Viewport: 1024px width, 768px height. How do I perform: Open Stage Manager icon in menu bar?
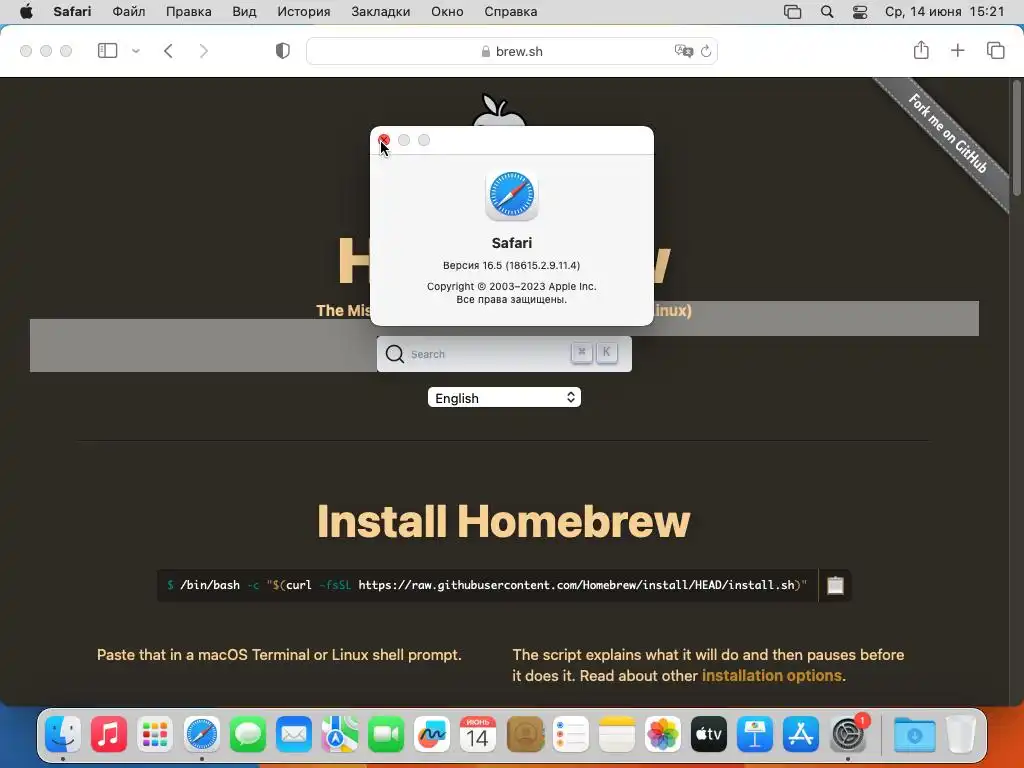tap(792, 12)
